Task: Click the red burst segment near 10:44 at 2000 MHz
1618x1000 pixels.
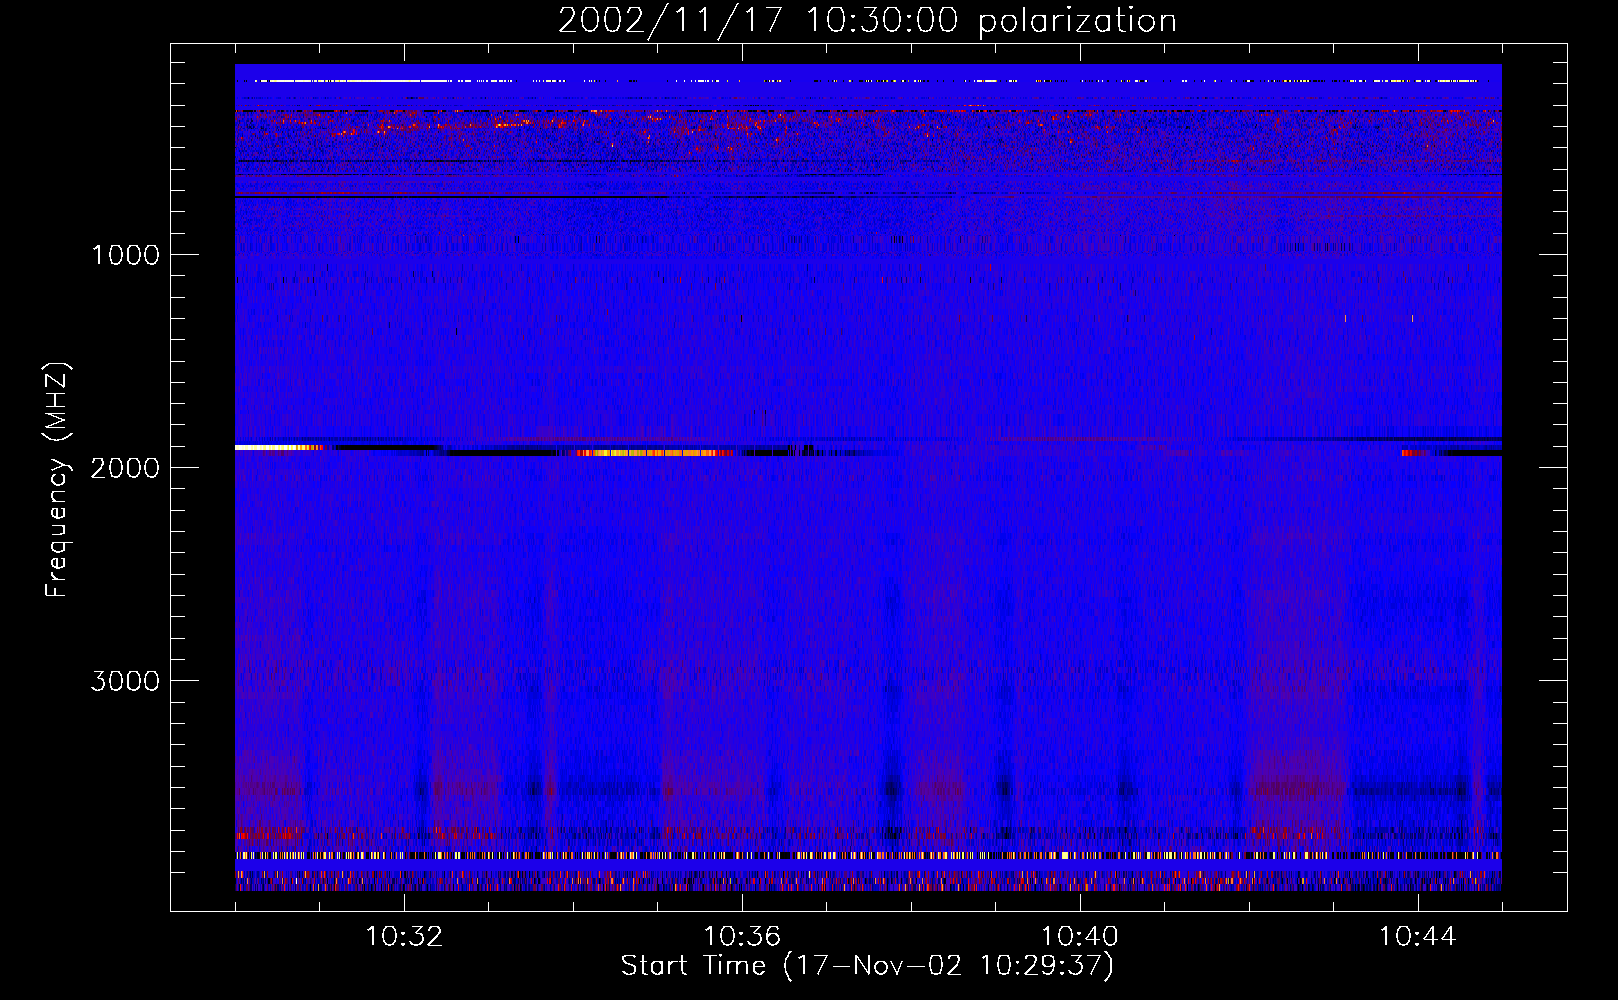Action: 1415,453
